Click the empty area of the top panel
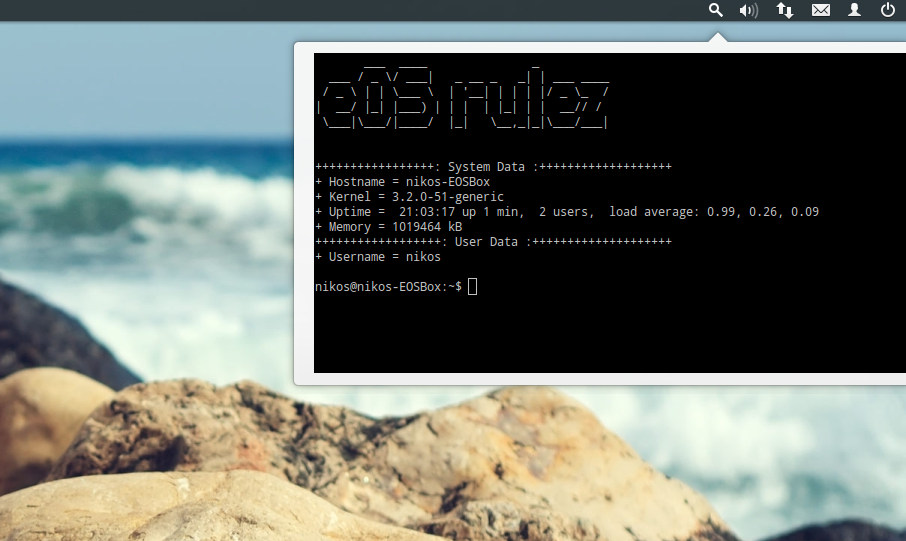This screenshot has width=906, height=541. 350,10
